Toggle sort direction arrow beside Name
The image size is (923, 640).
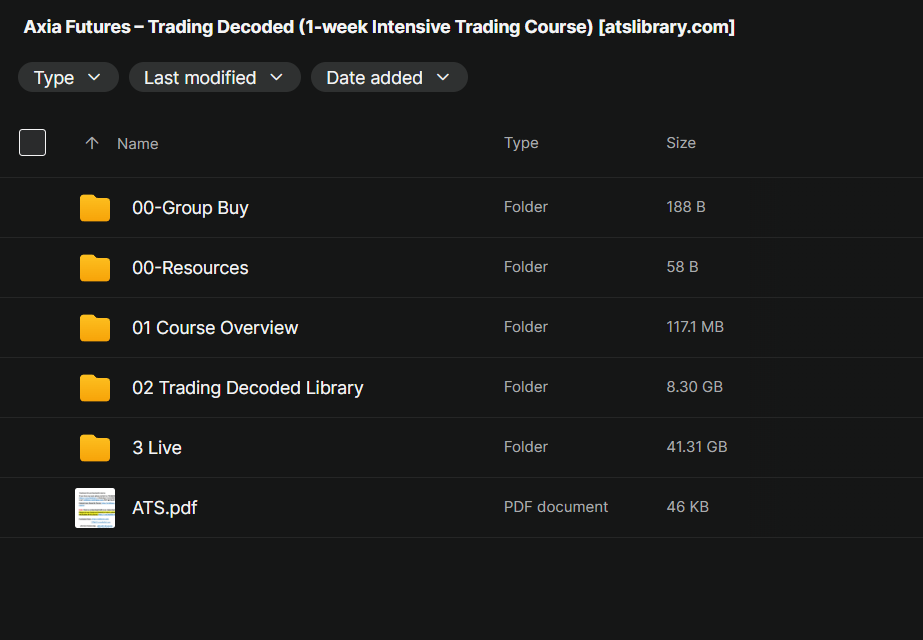[92, 143]
